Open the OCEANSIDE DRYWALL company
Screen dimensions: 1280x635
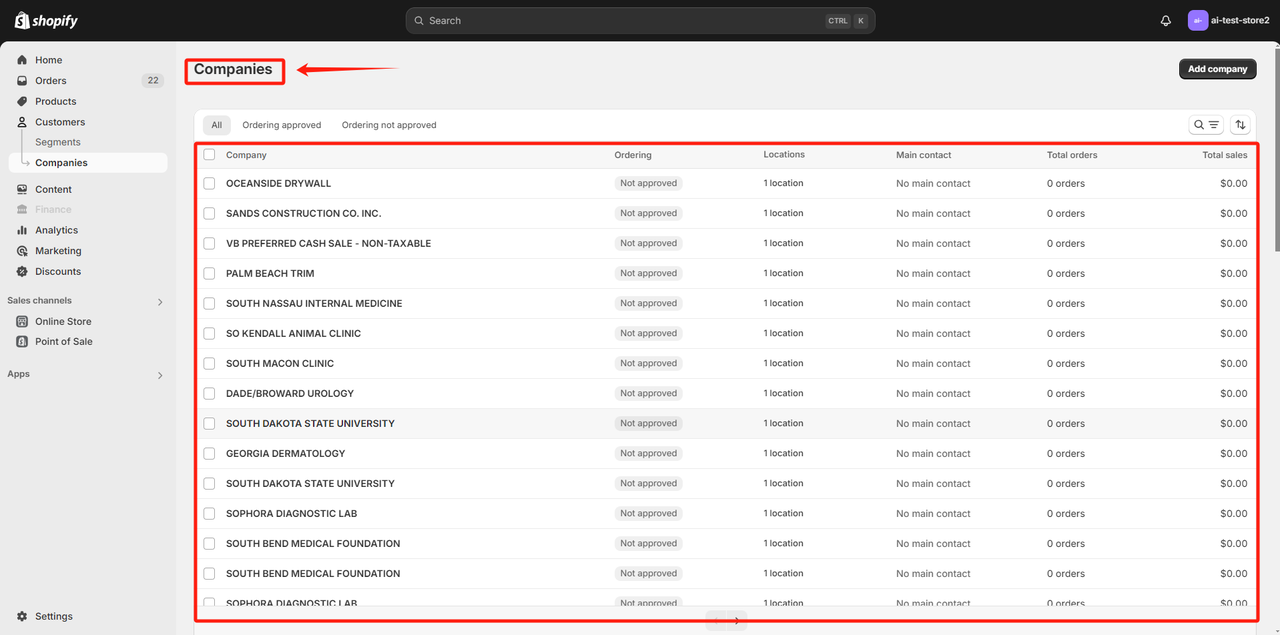tap(278, 183)
